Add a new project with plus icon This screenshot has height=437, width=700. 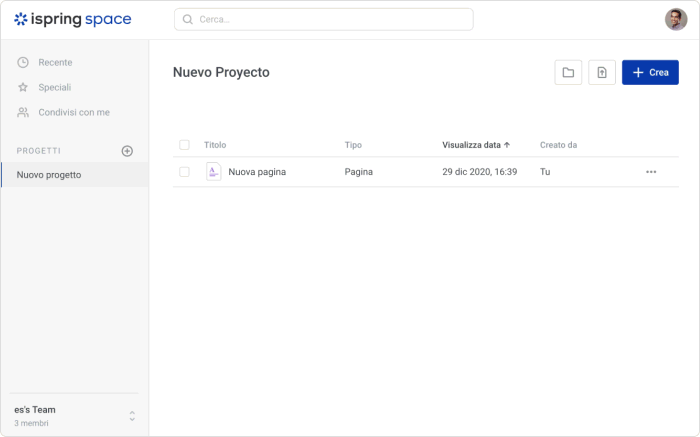[x=127, y=151]
